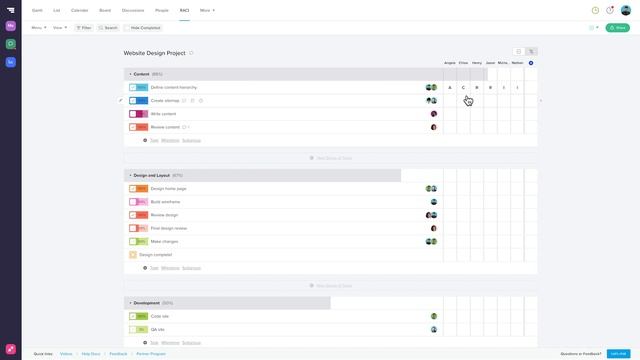The height and width of the screenshot is (360, 640).
Task: Click the purple Me sidebar icon
Action: tap(11, 26)
